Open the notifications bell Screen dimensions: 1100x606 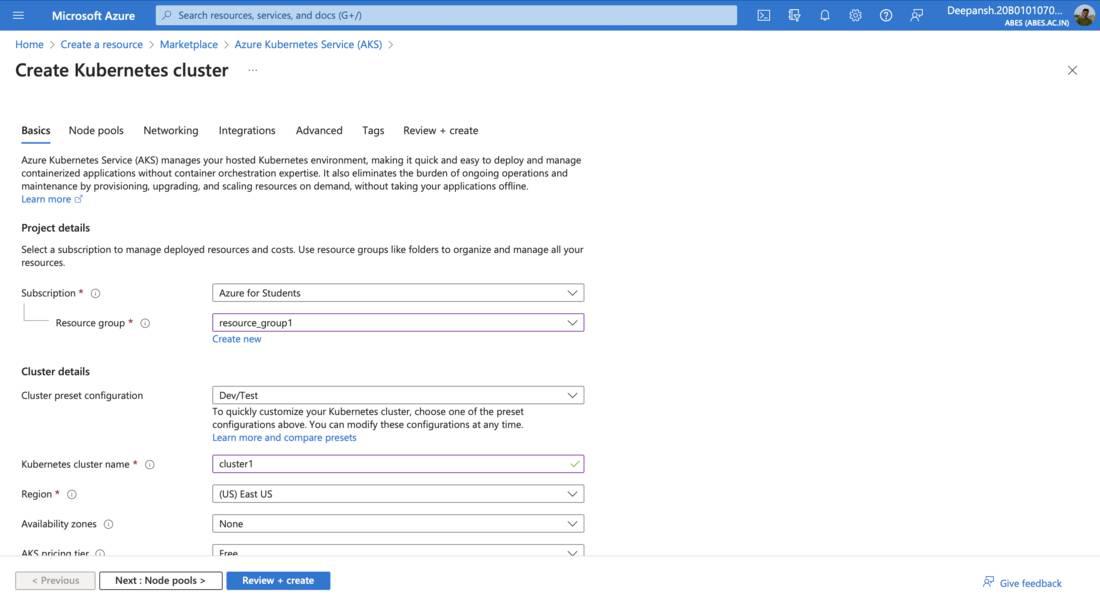tap(824, 15)
